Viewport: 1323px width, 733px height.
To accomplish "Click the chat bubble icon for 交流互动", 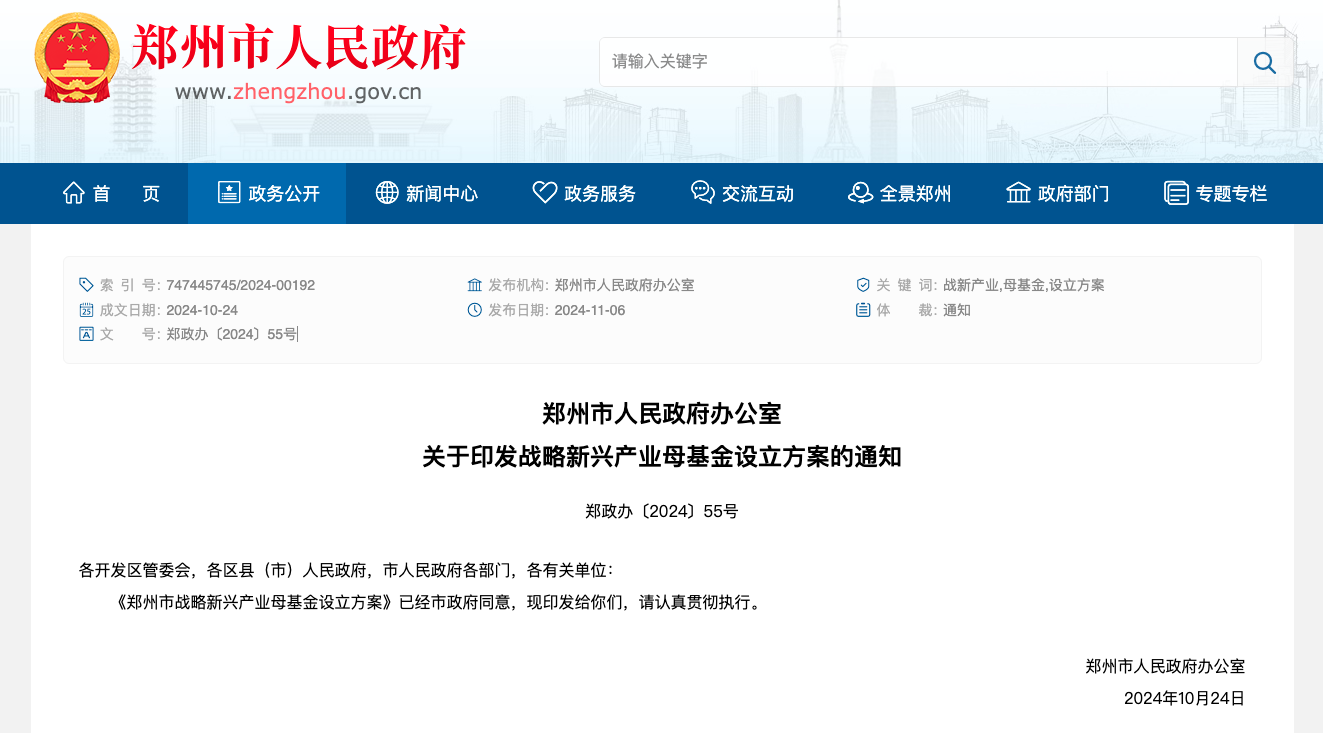I will [x=702, y=193].
